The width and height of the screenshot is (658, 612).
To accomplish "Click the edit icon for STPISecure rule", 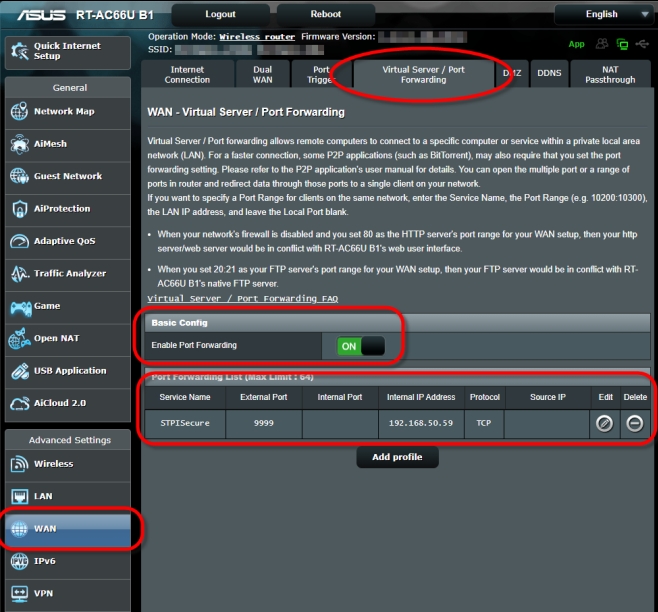I will (604, 424).
